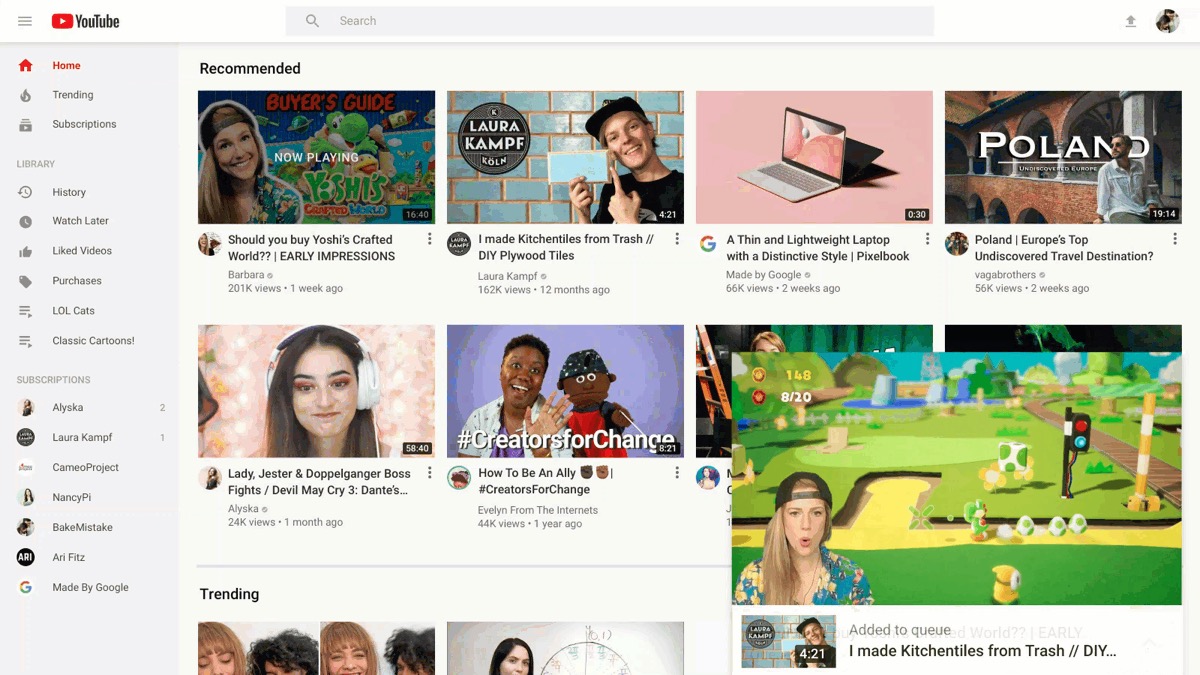
Task: Open options menu for the Yoshi's Crafted World video
Action: 430,239
